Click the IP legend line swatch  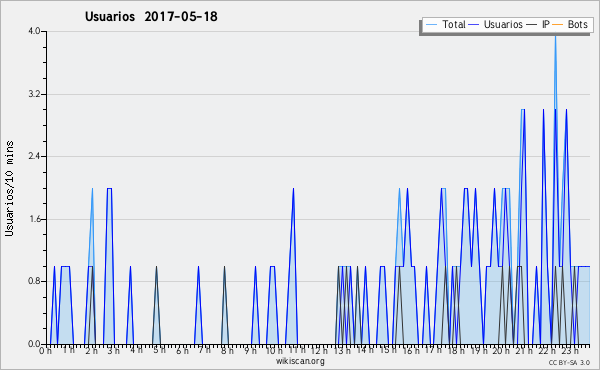pos(532,24)
